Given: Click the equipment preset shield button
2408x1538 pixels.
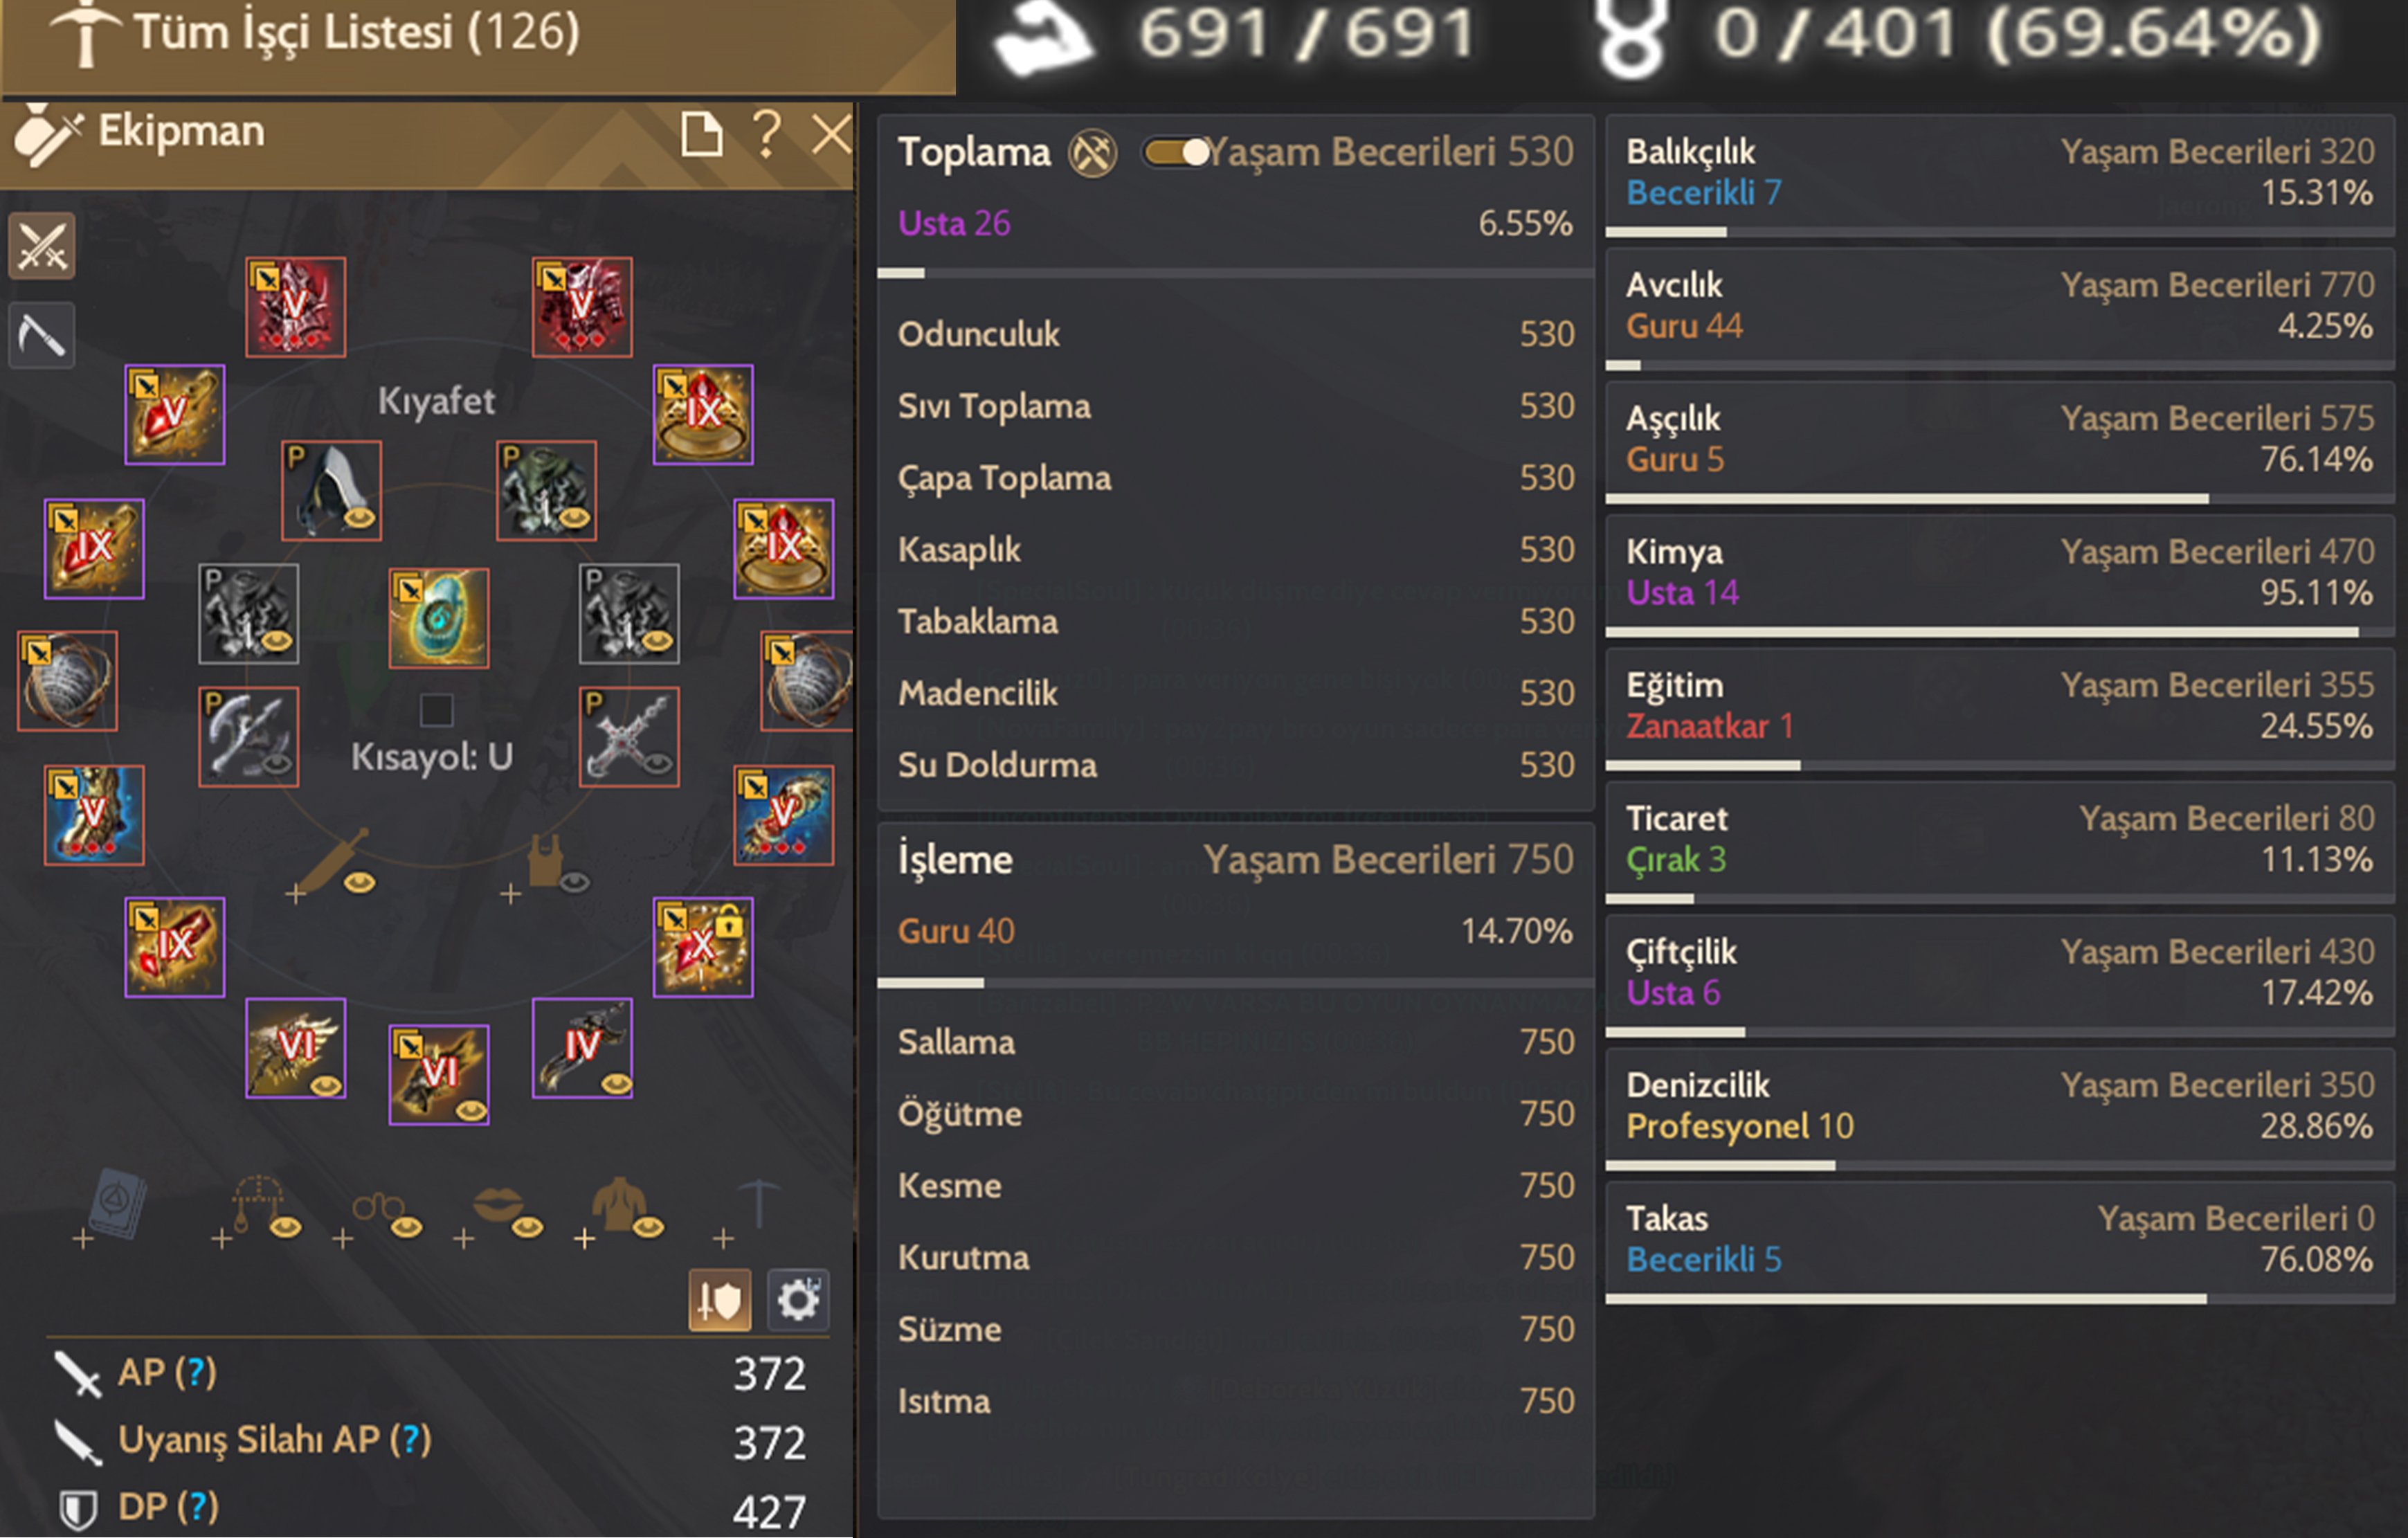Looking at the screenshot, I should tap(719, 1300).
